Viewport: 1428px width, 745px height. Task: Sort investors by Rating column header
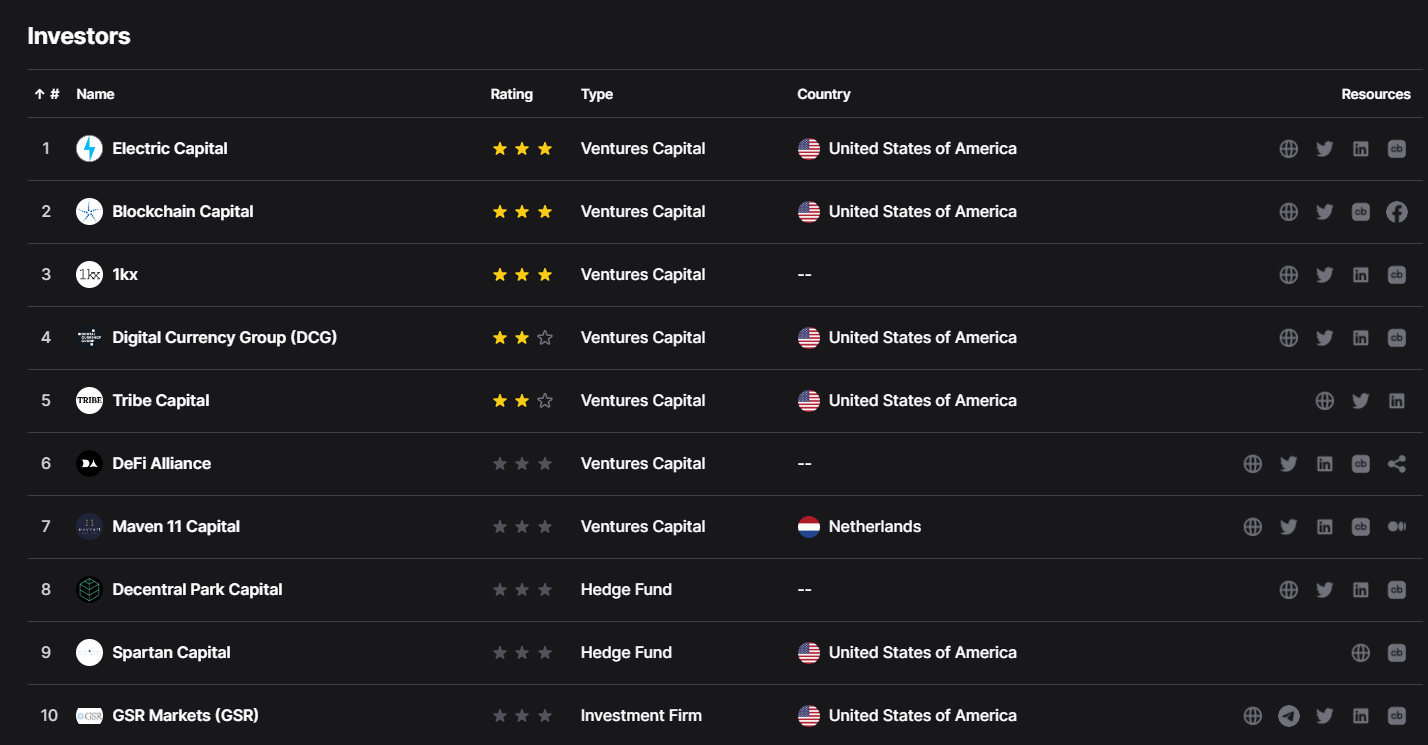click(x=511, y=94)
